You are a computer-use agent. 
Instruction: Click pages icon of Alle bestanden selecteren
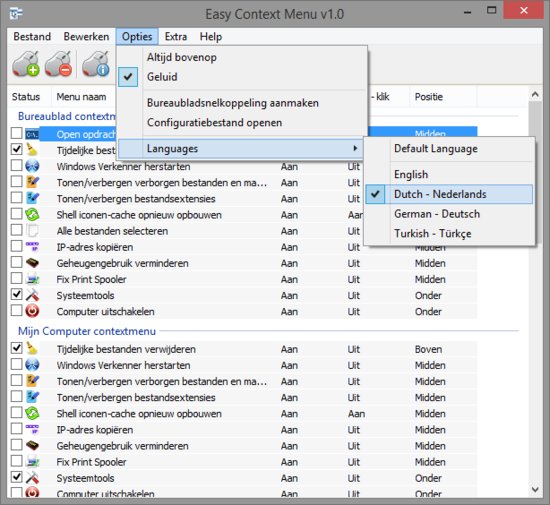[32, 230]
